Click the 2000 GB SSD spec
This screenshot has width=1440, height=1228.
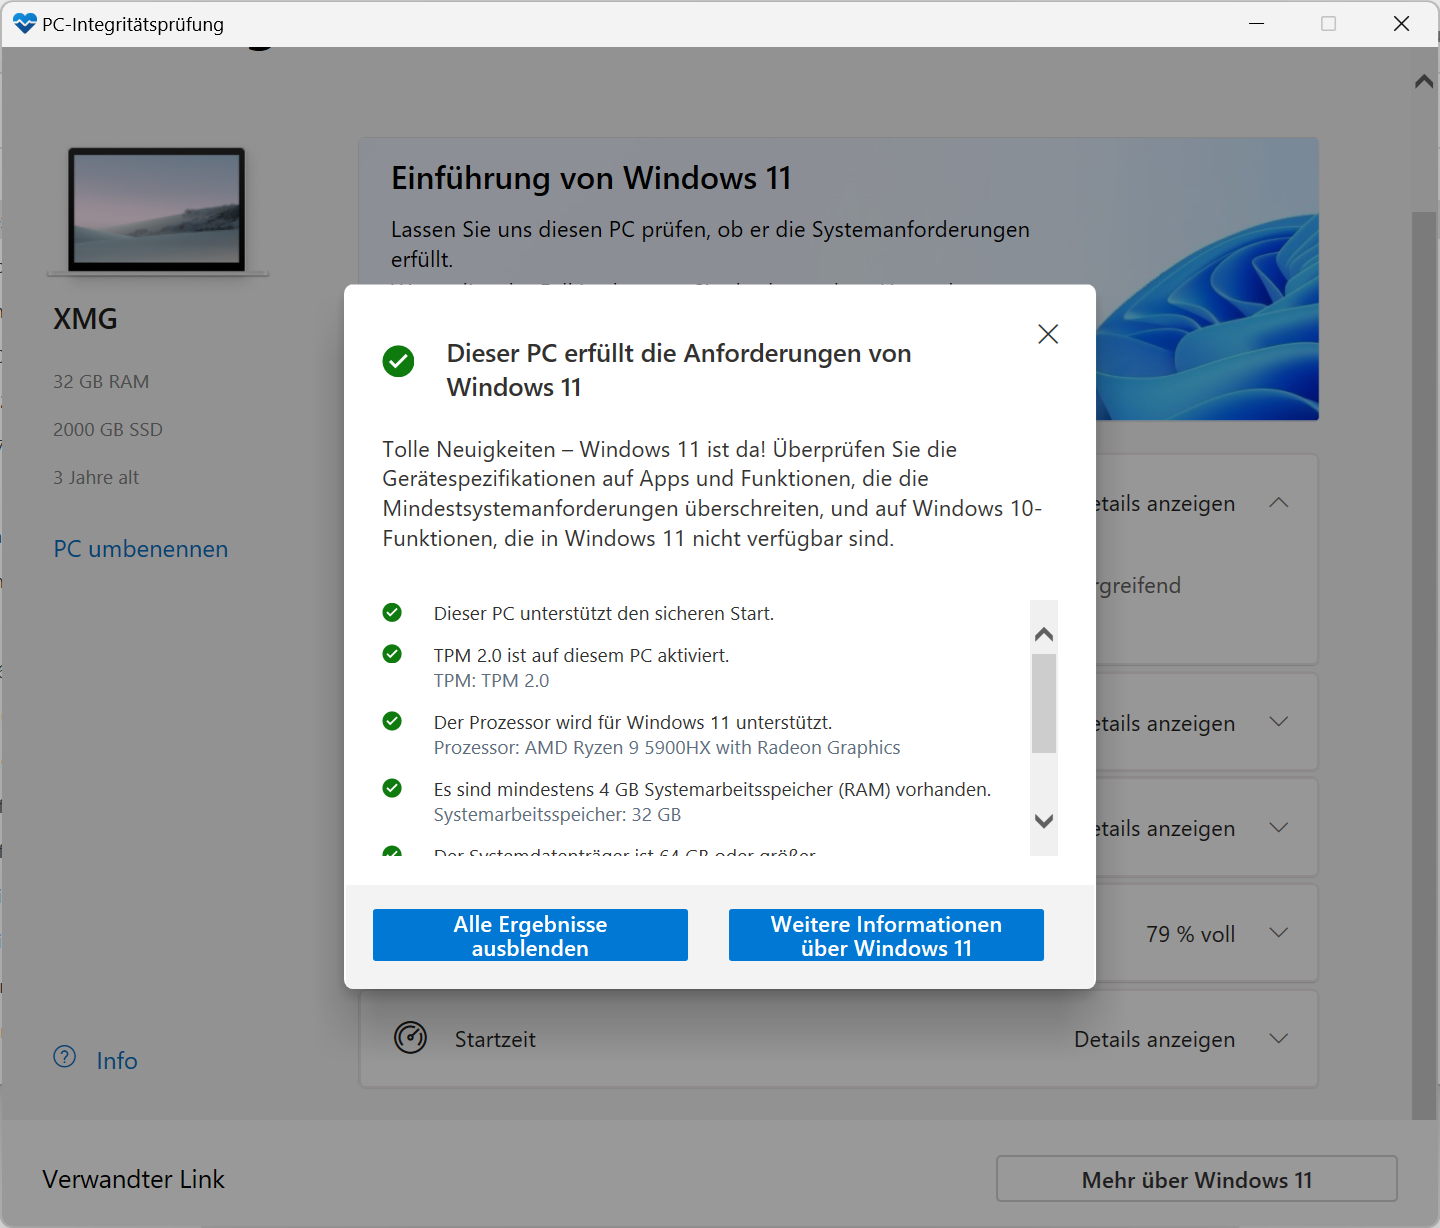click(108, 430)
